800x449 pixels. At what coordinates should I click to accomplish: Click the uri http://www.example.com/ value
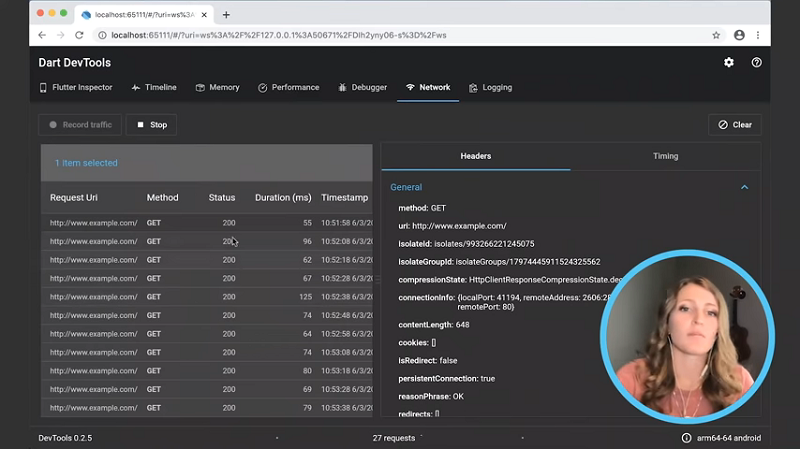[459, 226]
